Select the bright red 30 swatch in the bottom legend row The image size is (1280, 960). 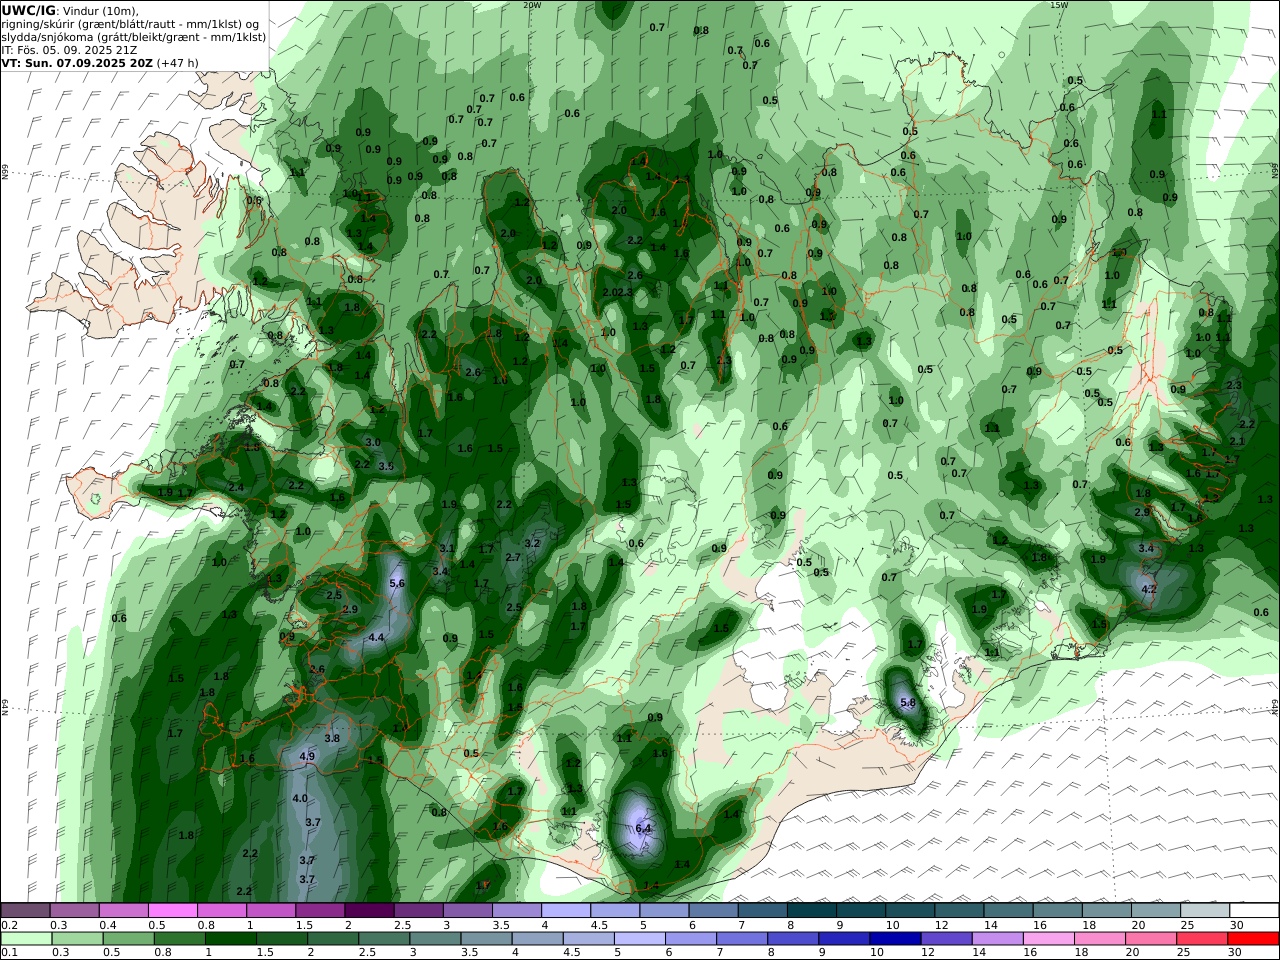click(1253, 939)
